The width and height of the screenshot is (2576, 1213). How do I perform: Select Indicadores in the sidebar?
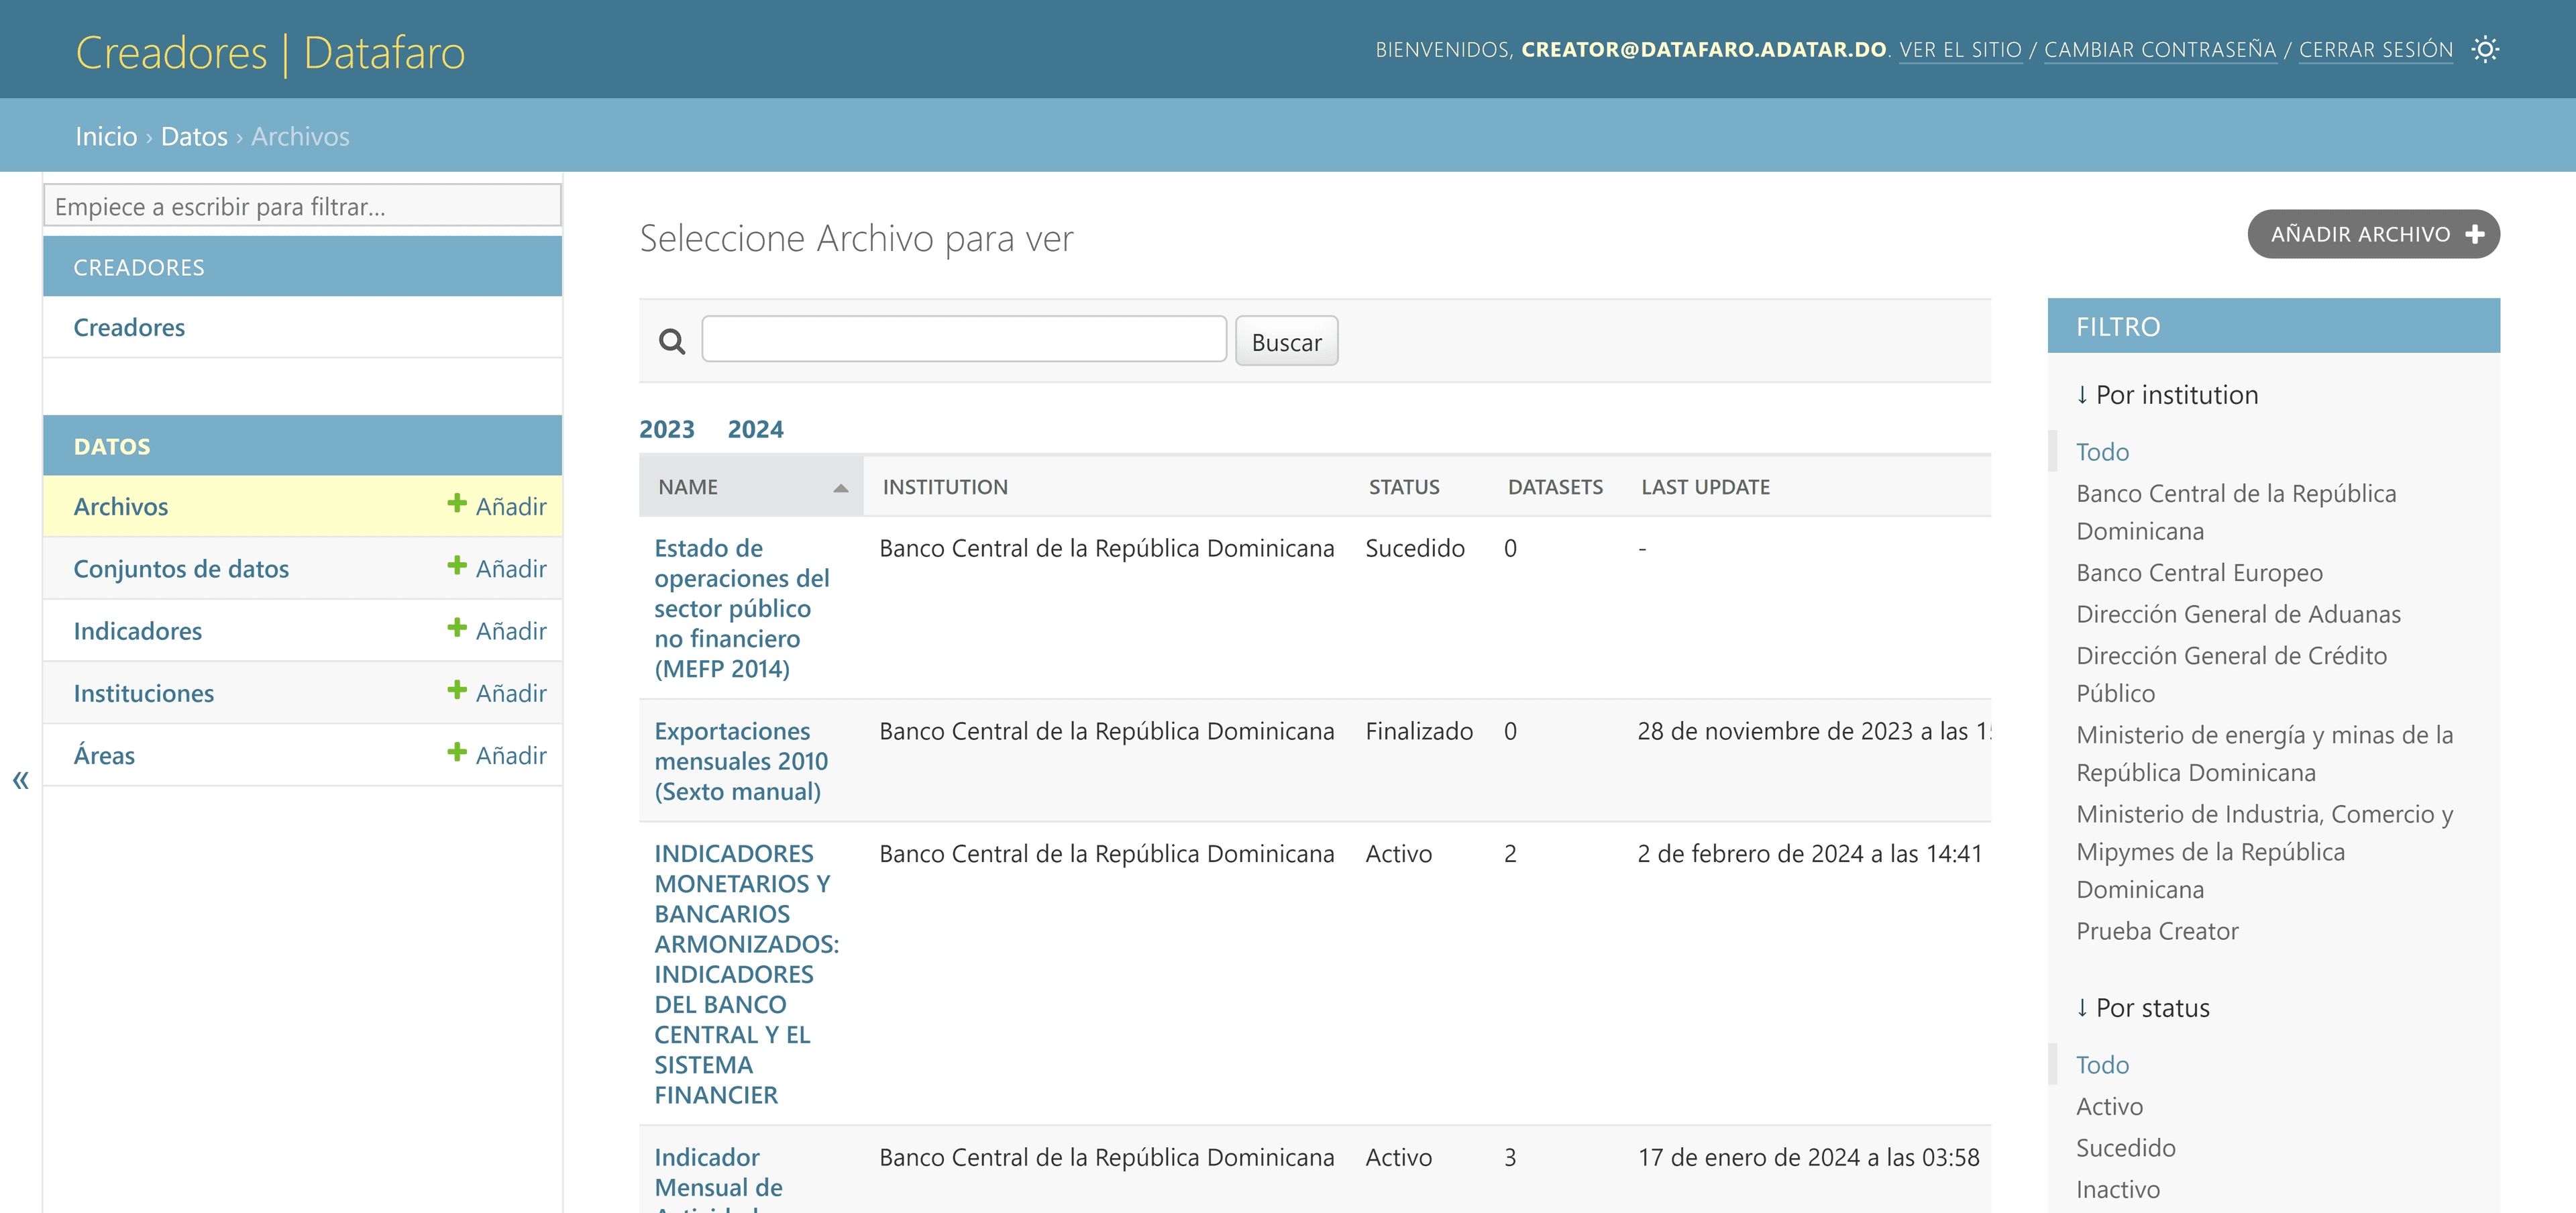137,631
